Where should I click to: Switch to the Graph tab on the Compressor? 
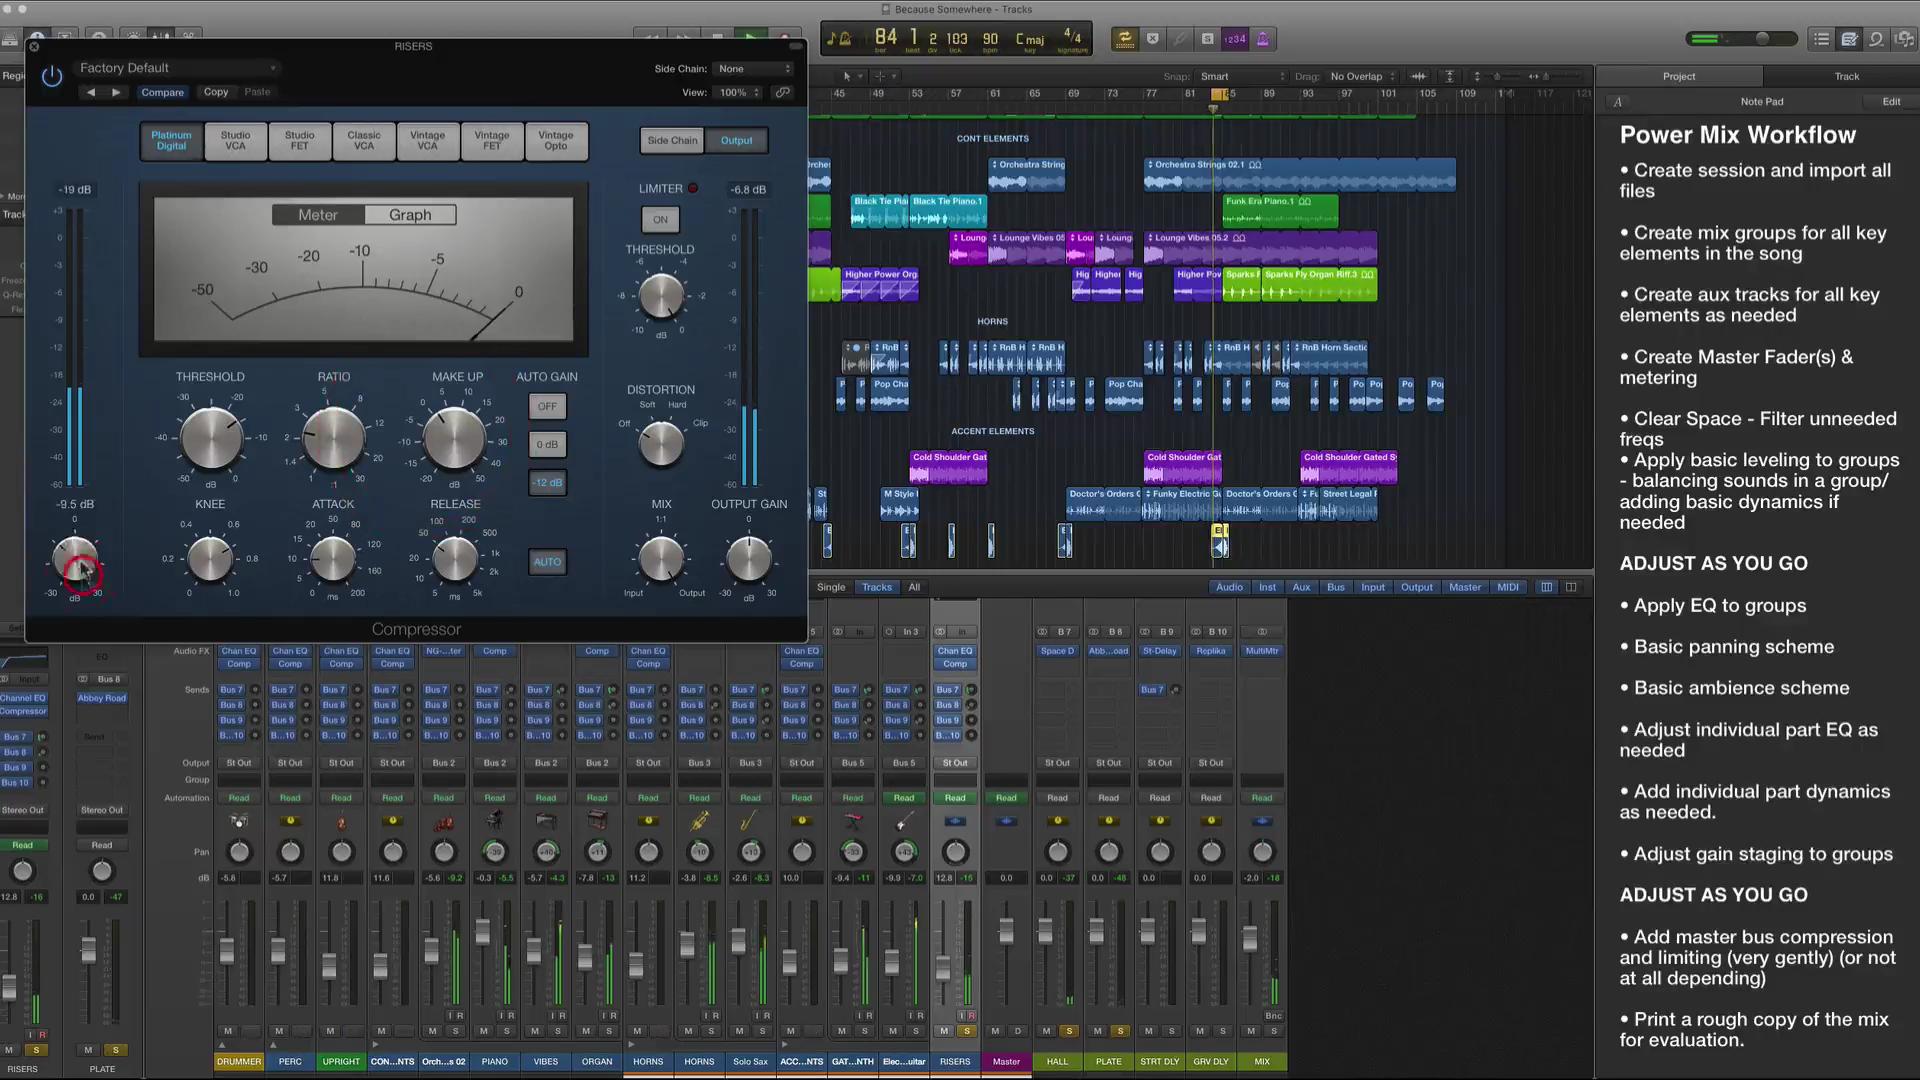pyautogui.click(x=410, y=214)
